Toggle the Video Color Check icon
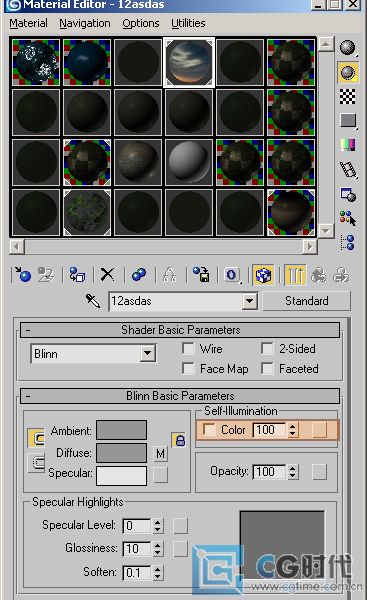367x600 pixels. [347, 145]
